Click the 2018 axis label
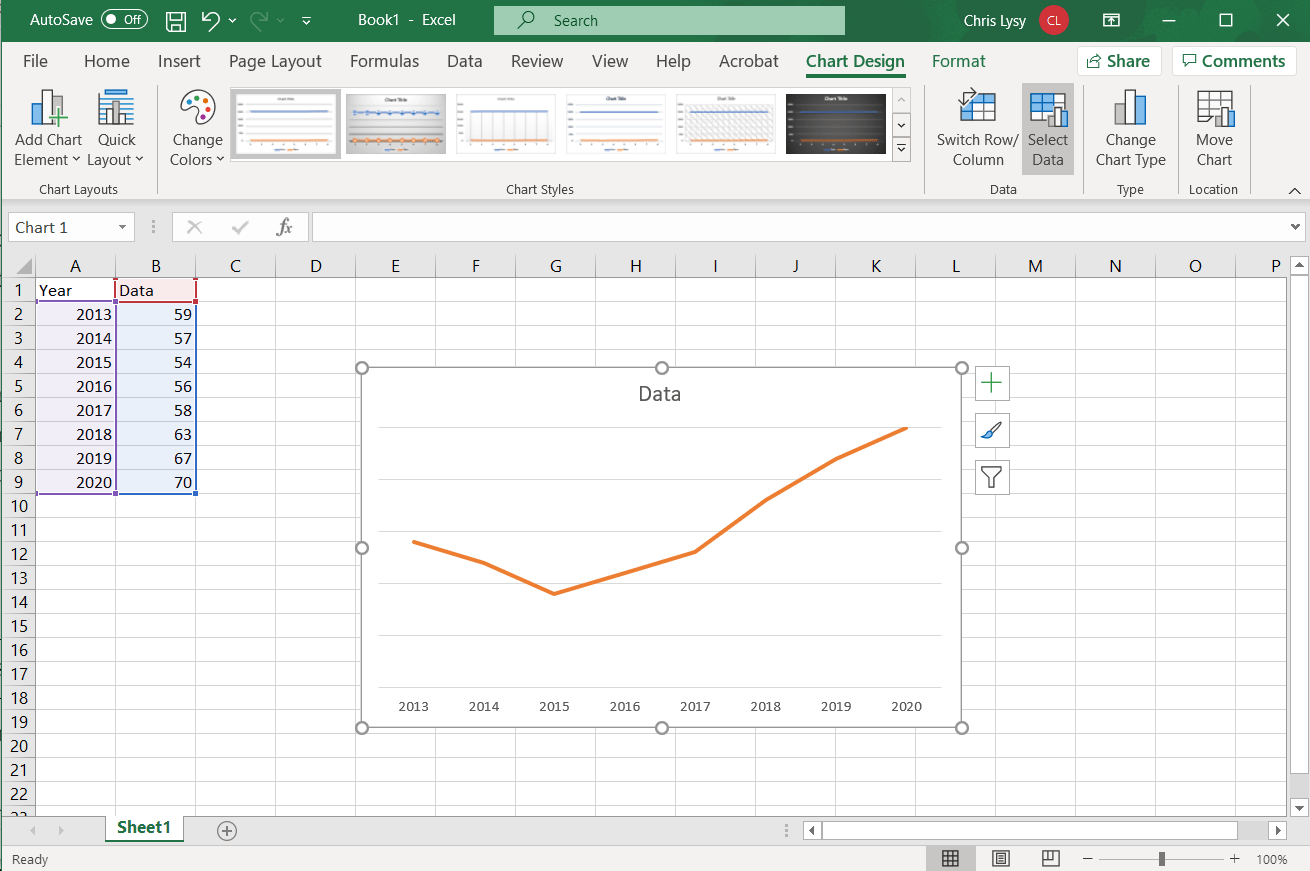 (766, 706)
